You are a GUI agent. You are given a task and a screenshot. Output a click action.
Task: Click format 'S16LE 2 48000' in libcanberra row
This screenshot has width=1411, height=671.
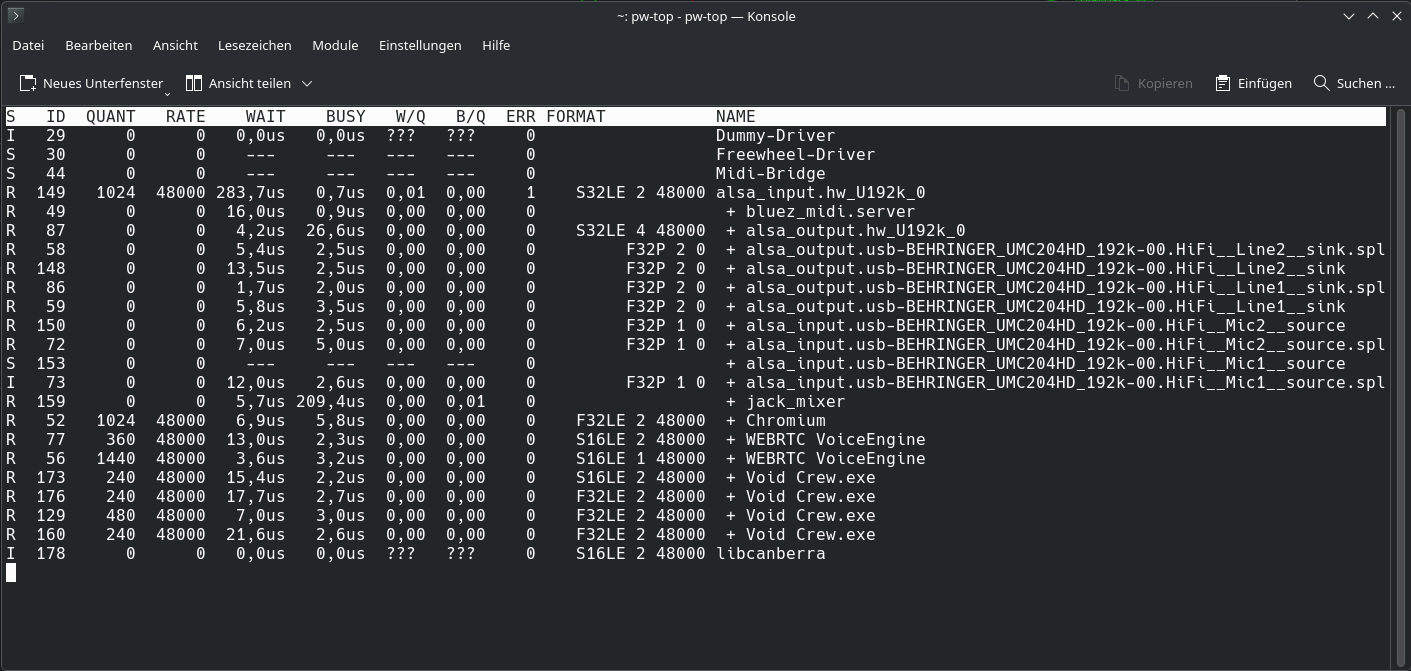(641, 553)
